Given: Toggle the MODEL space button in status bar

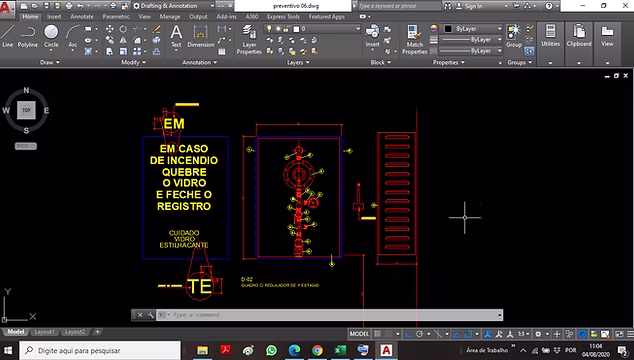Looking at the screenshot, I should (359, 334).
